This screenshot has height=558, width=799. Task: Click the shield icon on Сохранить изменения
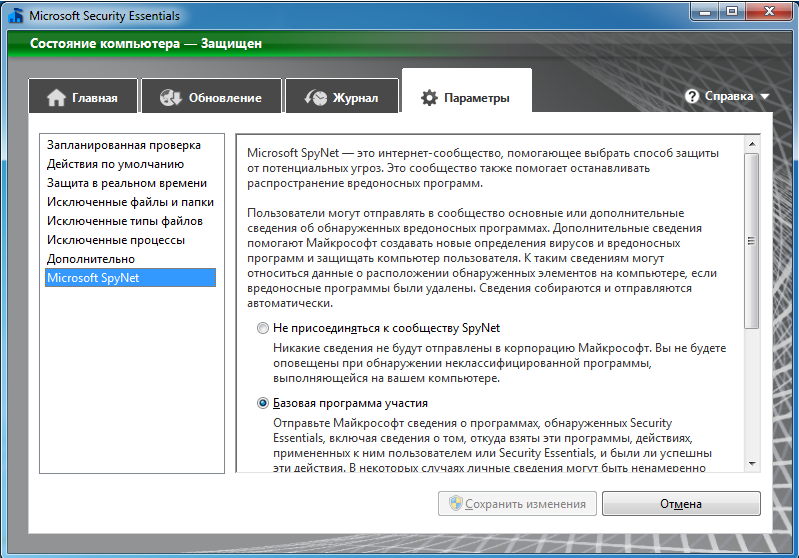tap(456, 503)
